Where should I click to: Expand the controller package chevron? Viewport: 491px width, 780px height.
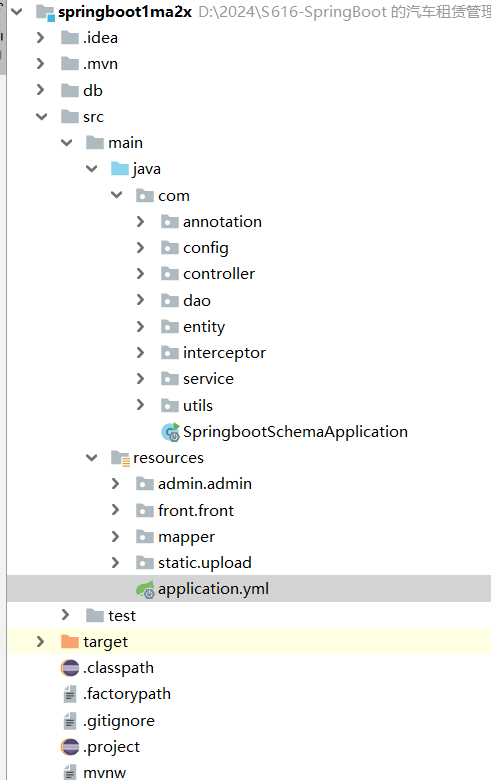(140, 273)
